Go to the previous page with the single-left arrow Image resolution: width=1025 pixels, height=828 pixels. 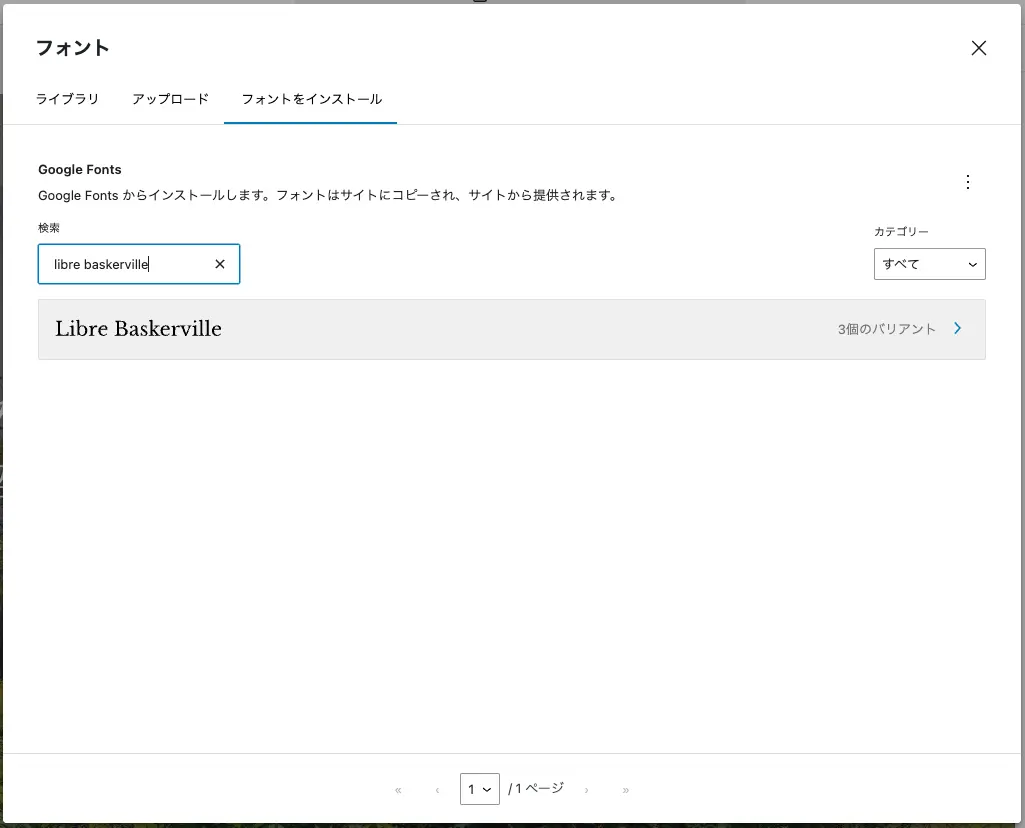(437, 790)
